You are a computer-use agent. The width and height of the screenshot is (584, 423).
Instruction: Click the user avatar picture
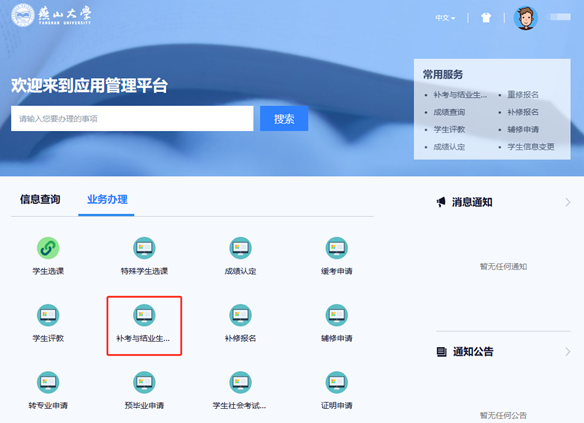526,18
